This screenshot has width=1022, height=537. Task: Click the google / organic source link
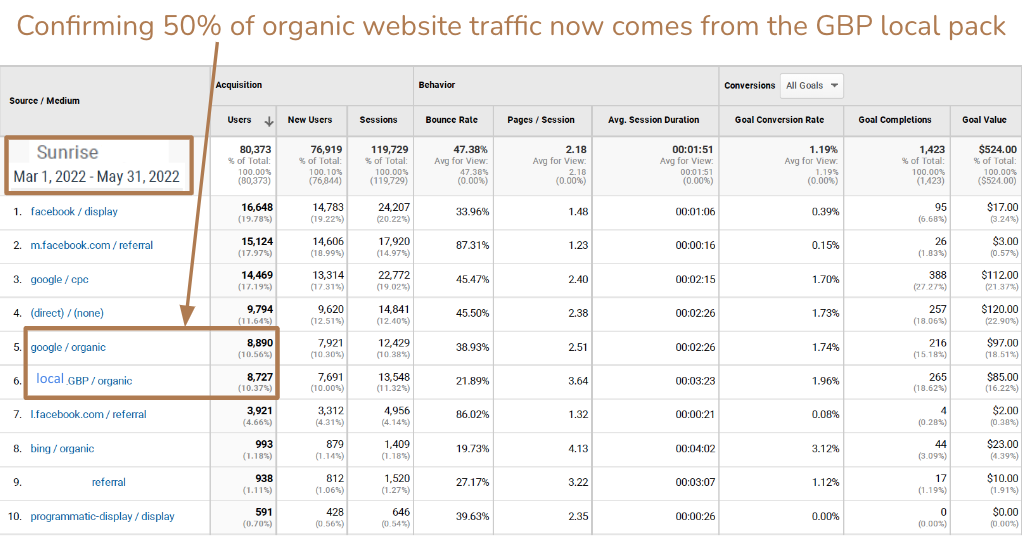[68, 347]
